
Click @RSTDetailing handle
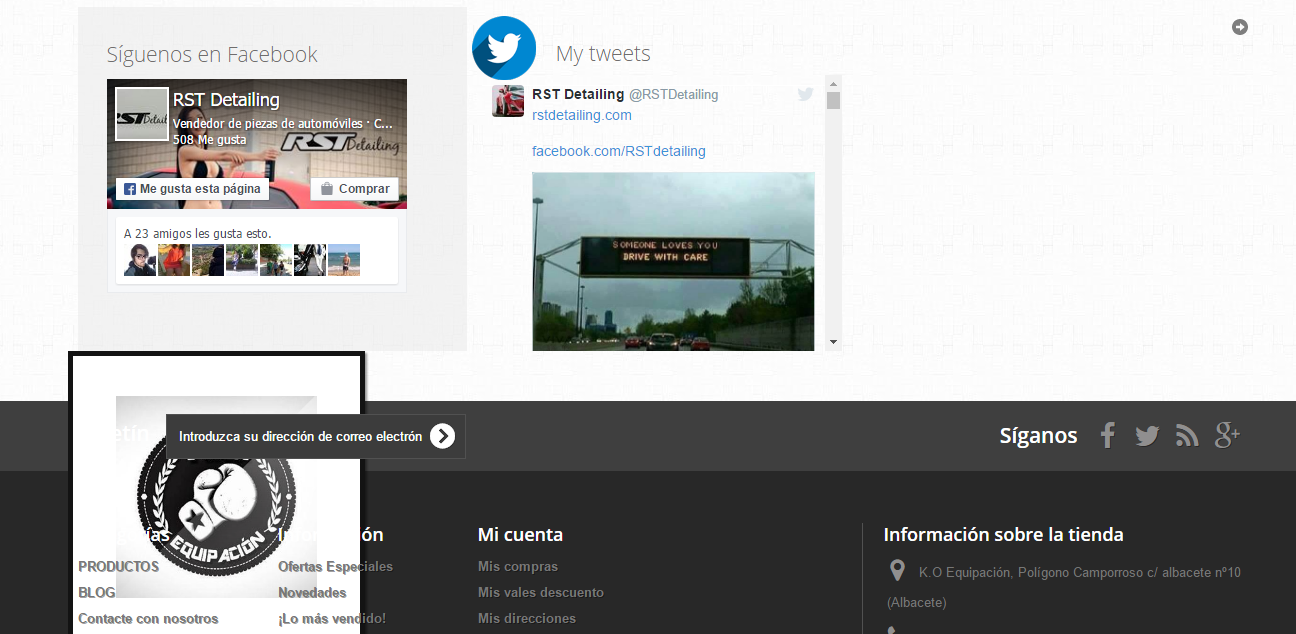tap(673, 94)
